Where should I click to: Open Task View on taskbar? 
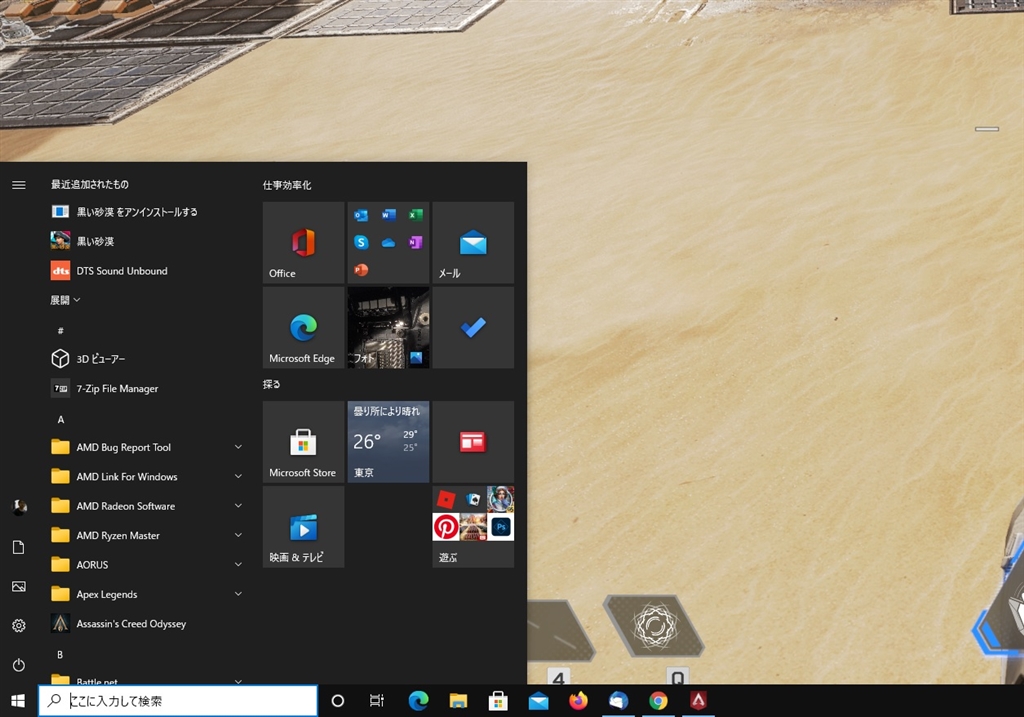(377, 701)
